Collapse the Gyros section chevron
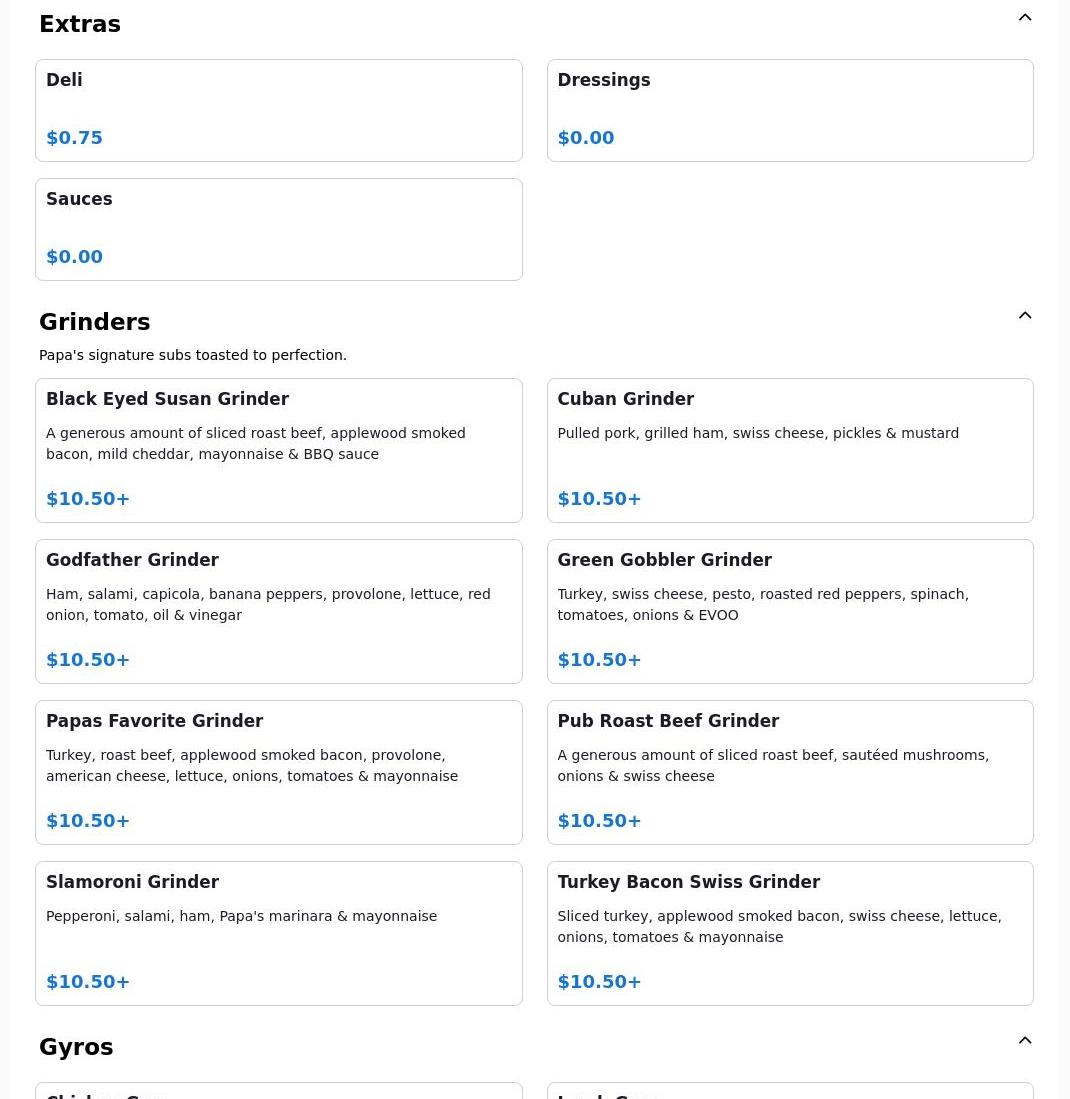The image size is (1070, 1099). (1025, 1041)
